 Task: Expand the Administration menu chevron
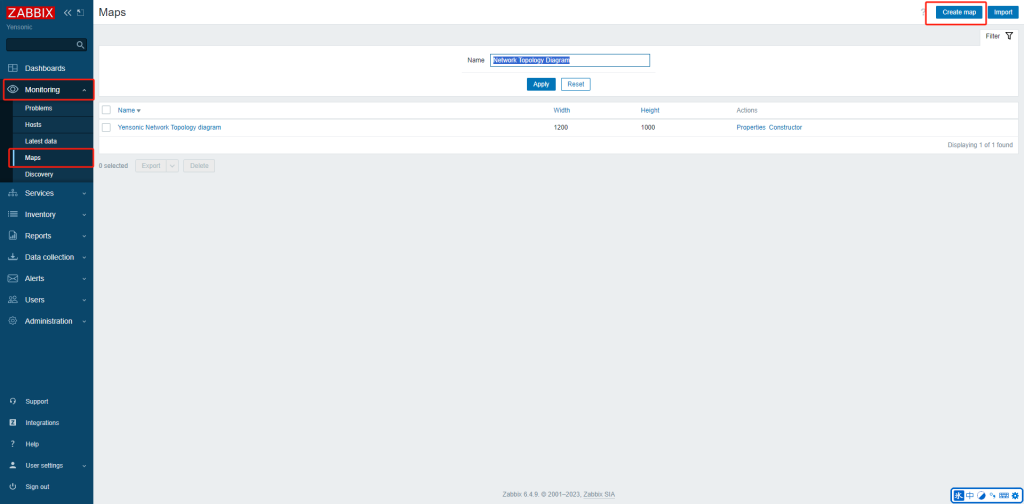click(x=84, y=321)
